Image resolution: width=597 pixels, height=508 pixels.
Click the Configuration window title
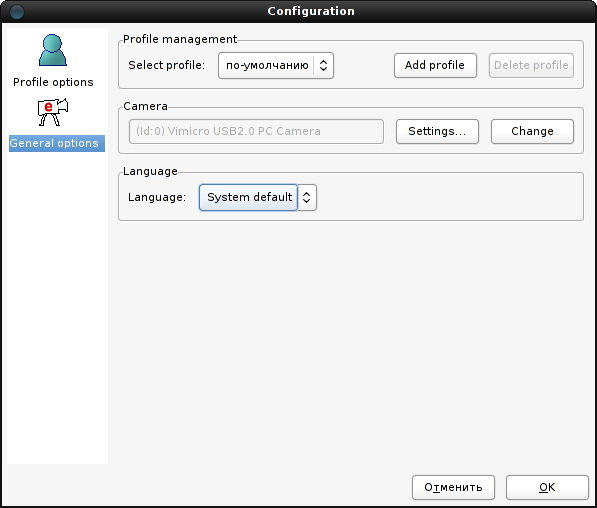(x=311, y=11)
